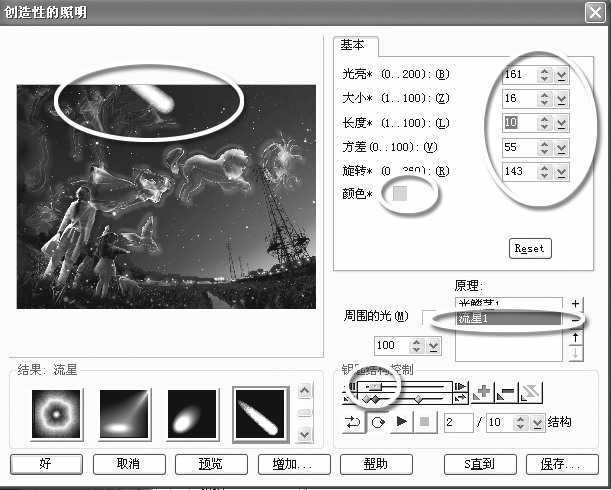
Task: Open the 颜色 color swatch
Action: [x=399, y=193]
